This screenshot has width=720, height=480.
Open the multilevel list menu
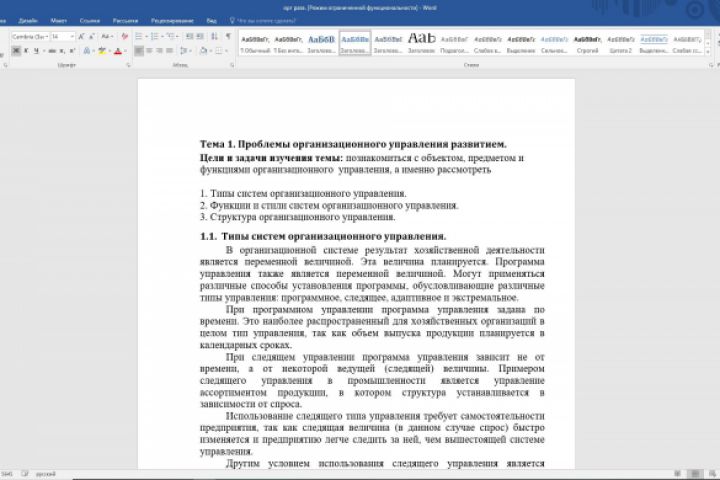click(173, 36)
